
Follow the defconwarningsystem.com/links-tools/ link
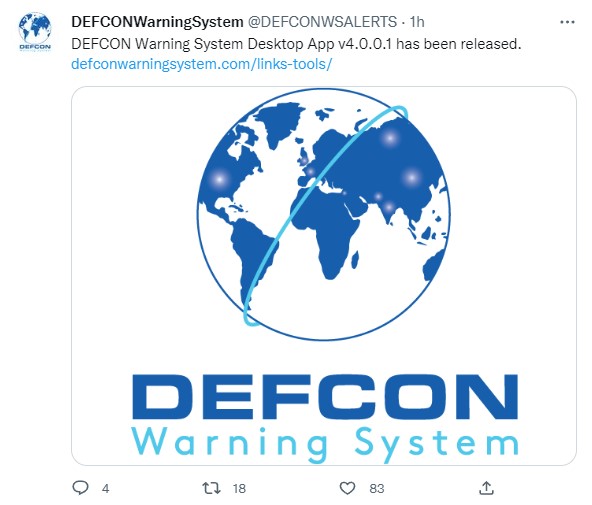coord(201,64)
